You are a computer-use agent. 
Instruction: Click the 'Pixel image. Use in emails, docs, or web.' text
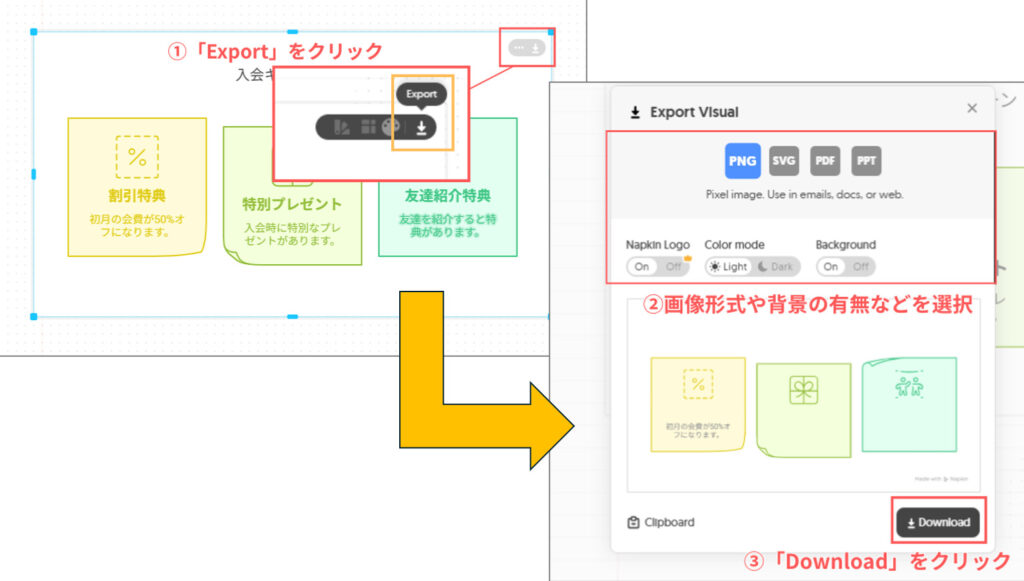(804, 195)
